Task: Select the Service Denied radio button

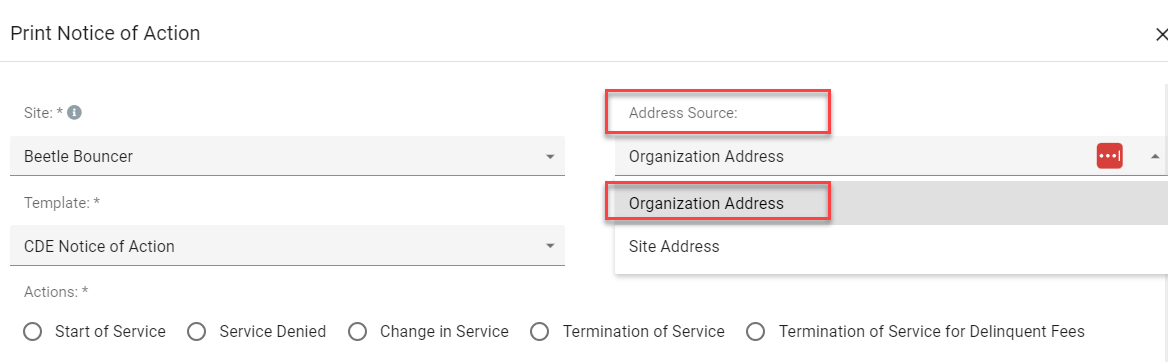Action: tap(197, 331)
